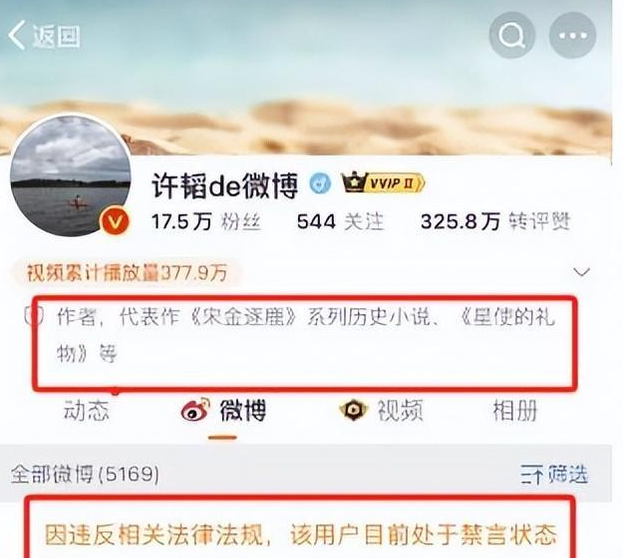View the 325.8万 转评赞 stats
623x558 pixels.
[x=496, y=221]
